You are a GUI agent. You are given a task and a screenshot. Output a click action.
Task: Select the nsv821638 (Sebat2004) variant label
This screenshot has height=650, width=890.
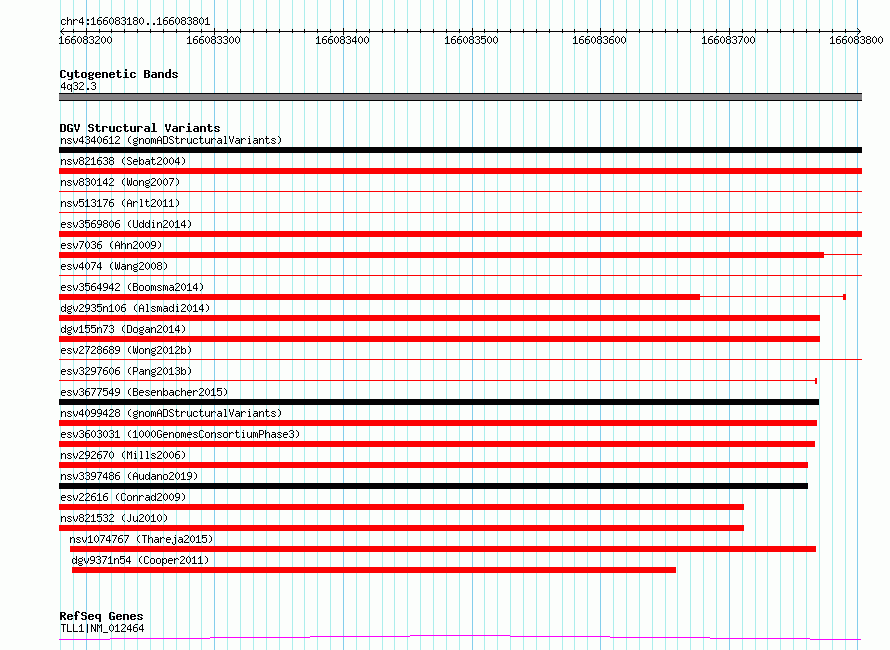[x=123, y=161]
